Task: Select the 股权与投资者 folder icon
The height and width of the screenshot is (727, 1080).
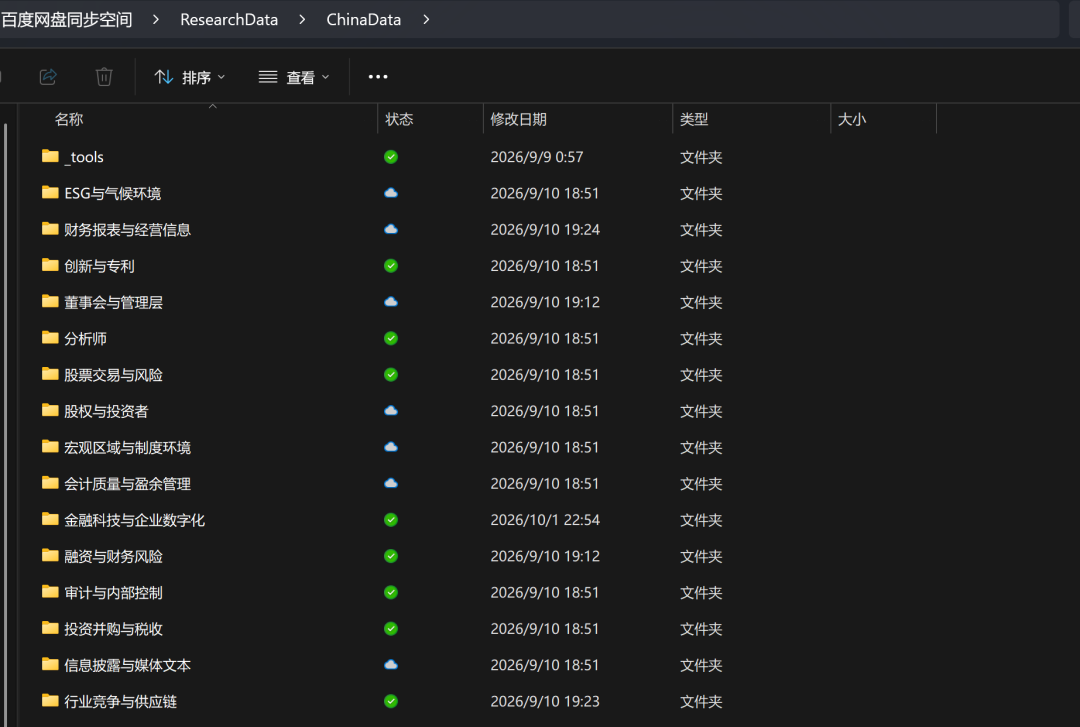Action: pyautogui.click(x=50, y=410)
